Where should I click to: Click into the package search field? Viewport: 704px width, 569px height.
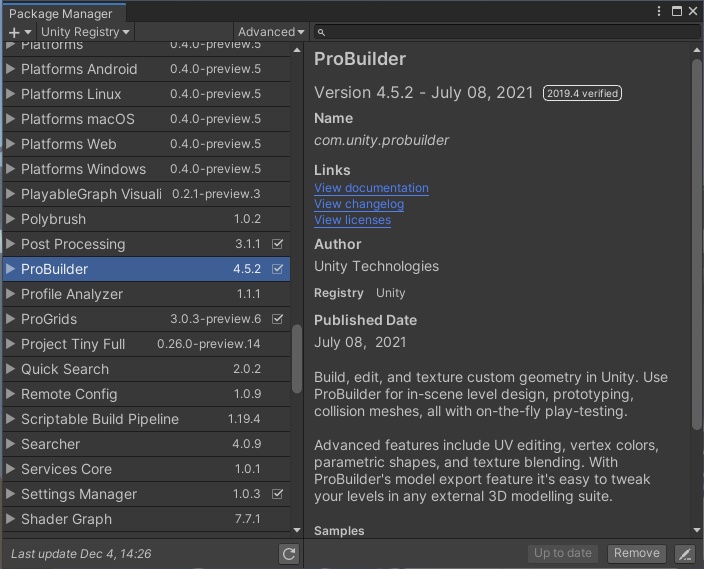point(507,32)
